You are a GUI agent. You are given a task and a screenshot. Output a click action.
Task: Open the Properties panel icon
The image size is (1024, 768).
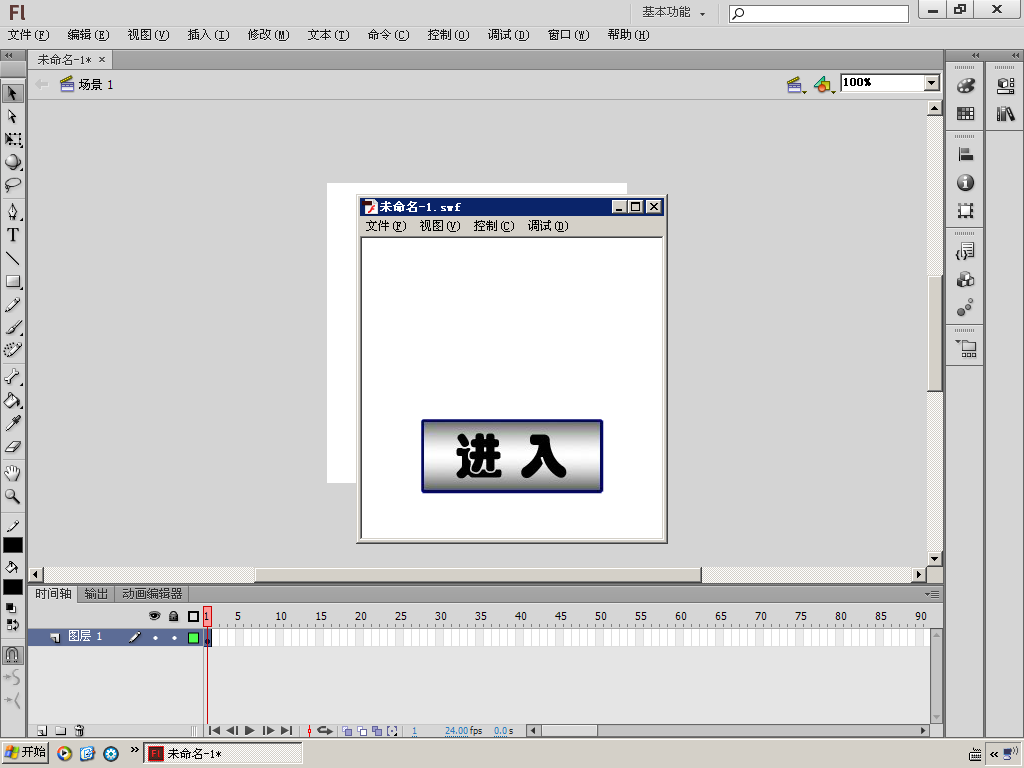click(x=1005, y=86)
